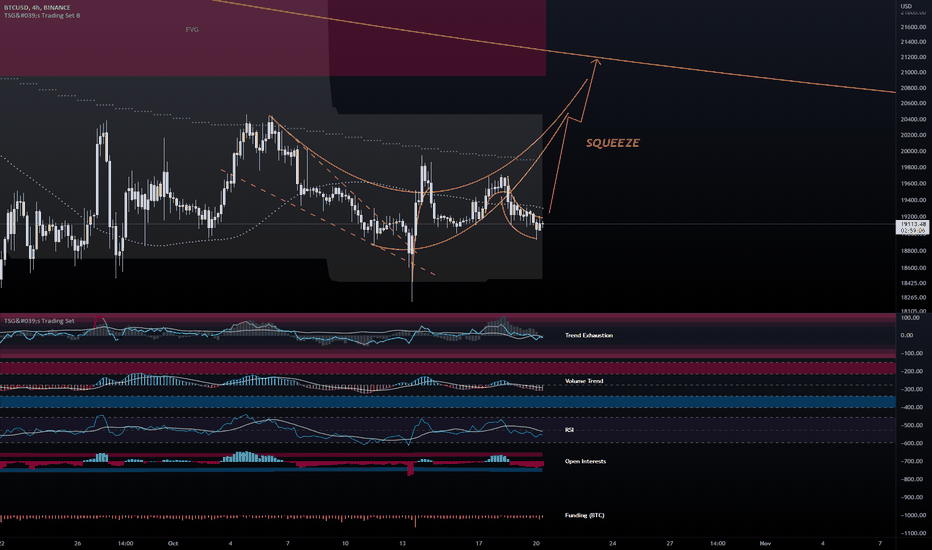This screenshot has height=550, width=932.
Task: Click the -700.00 indicator scale label
Action: coord(912,461)
